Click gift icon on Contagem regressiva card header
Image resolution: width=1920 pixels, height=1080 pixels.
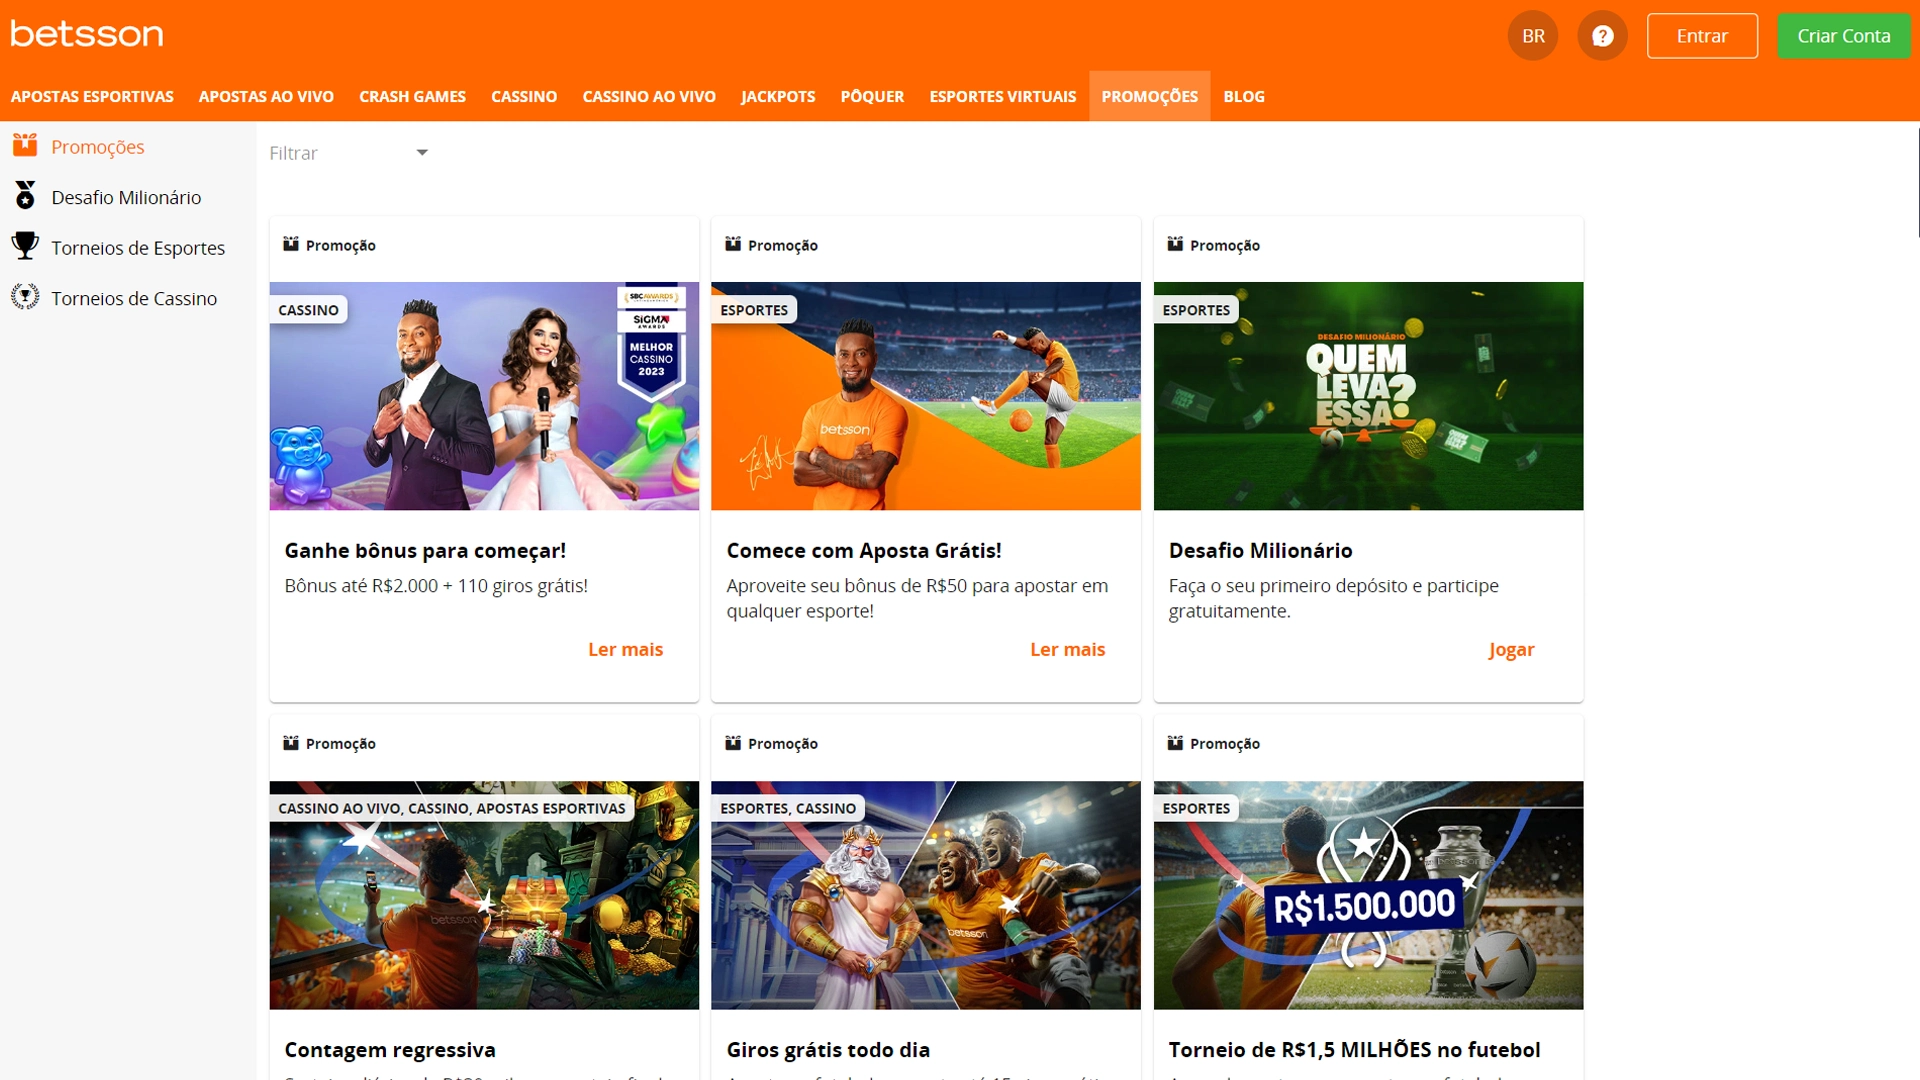click(x=291, y=743)
